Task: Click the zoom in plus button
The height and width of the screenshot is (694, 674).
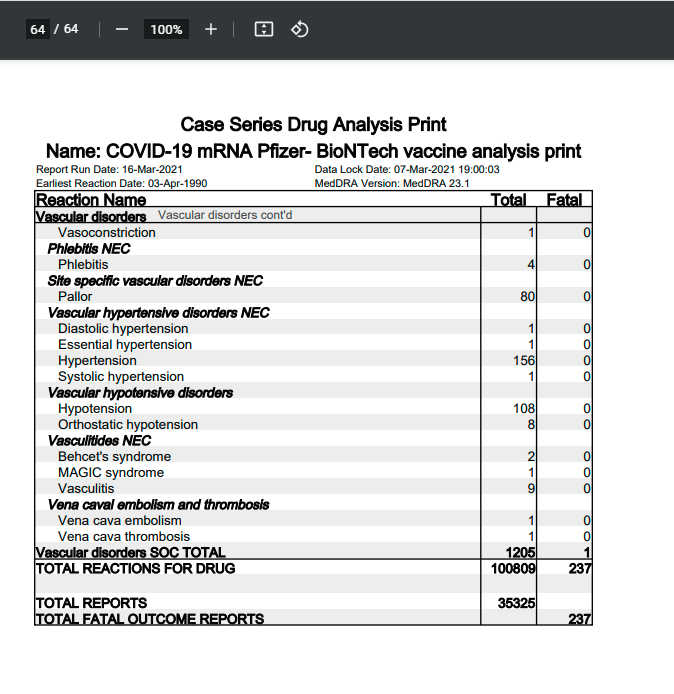Action: 211,30
